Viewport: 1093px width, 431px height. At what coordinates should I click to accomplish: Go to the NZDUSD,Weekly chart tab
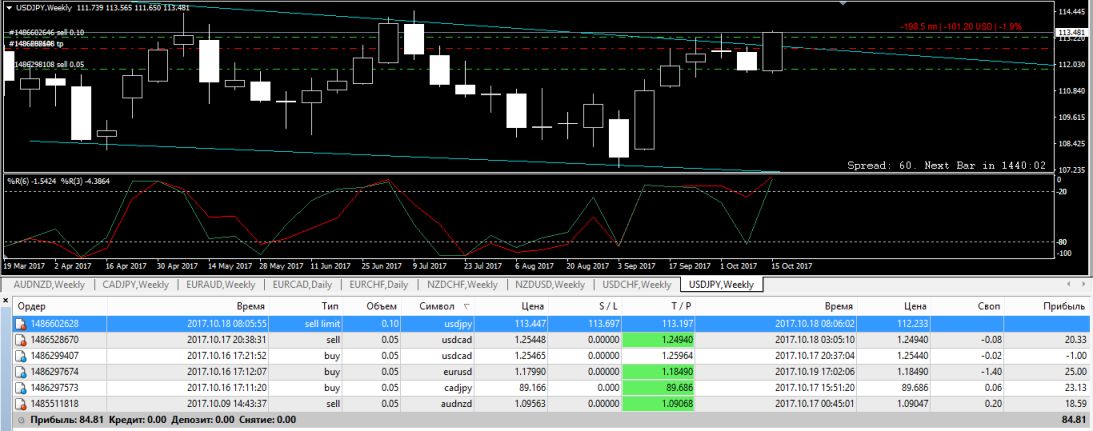(550, 285)
